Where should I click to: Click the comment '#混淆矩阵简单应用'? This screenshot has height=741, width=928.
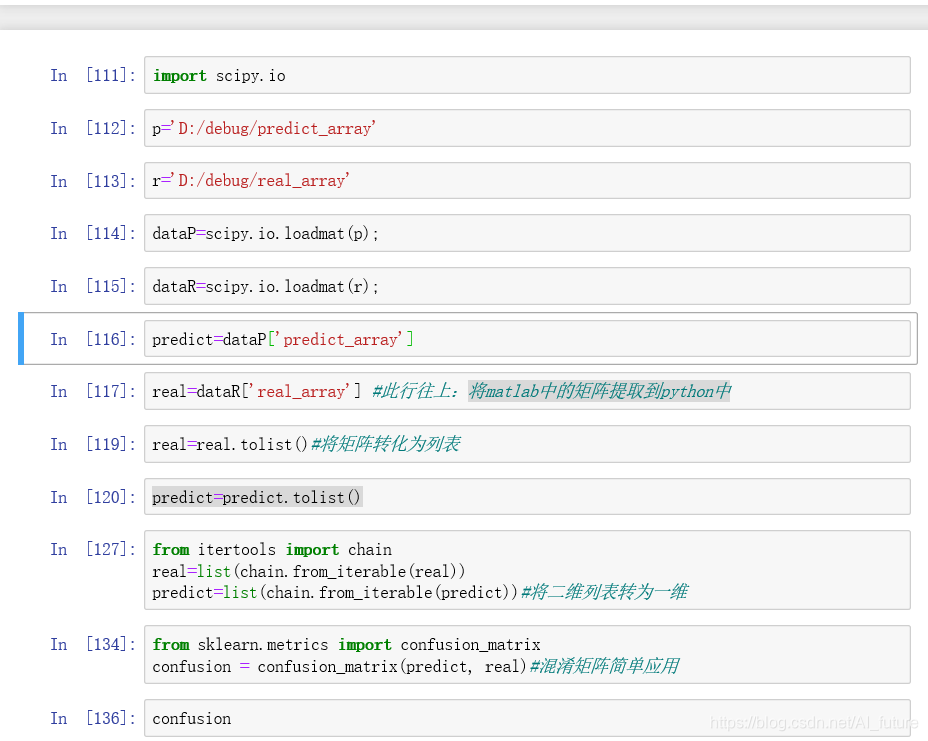[604, 666]
